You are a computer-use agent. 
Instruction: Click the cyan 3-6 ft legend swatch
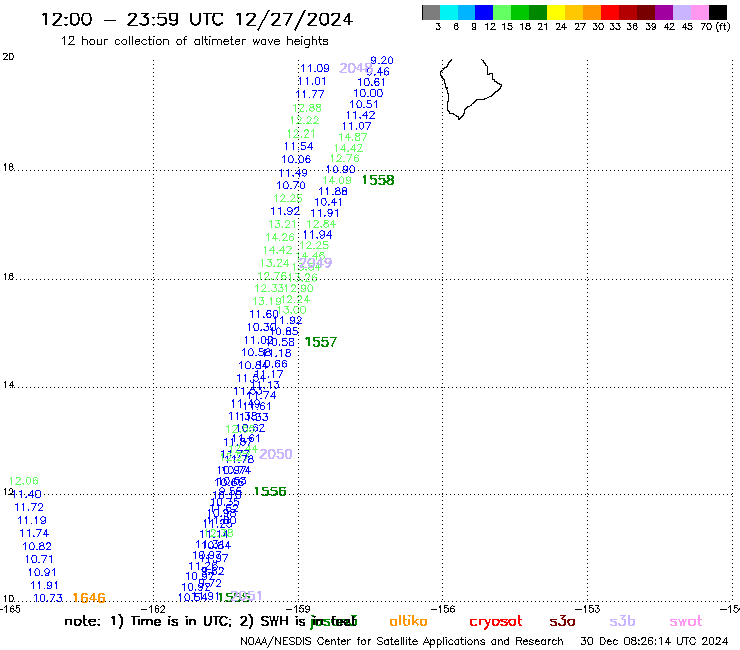click(448, 12)
